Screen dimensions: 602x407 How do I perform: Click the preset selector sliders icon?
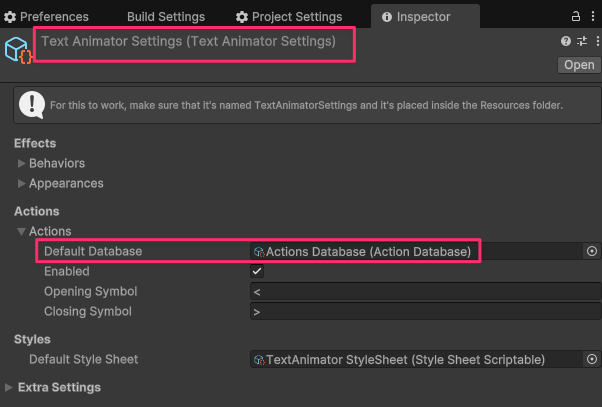click(581, 41)
